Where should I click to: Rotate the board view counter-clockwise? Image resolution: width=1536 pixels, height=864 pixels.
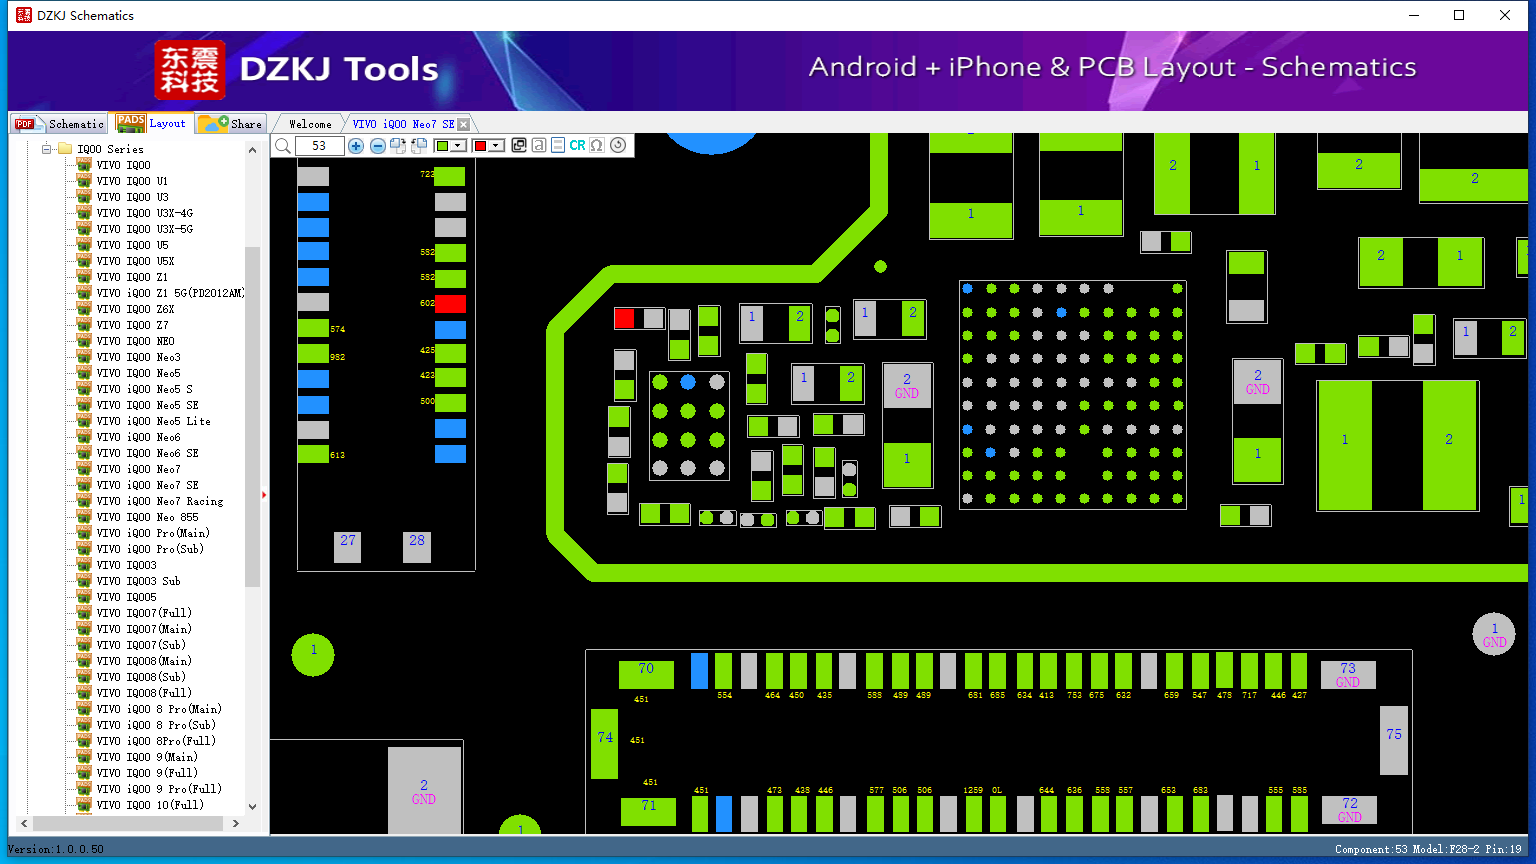(419, 146)
